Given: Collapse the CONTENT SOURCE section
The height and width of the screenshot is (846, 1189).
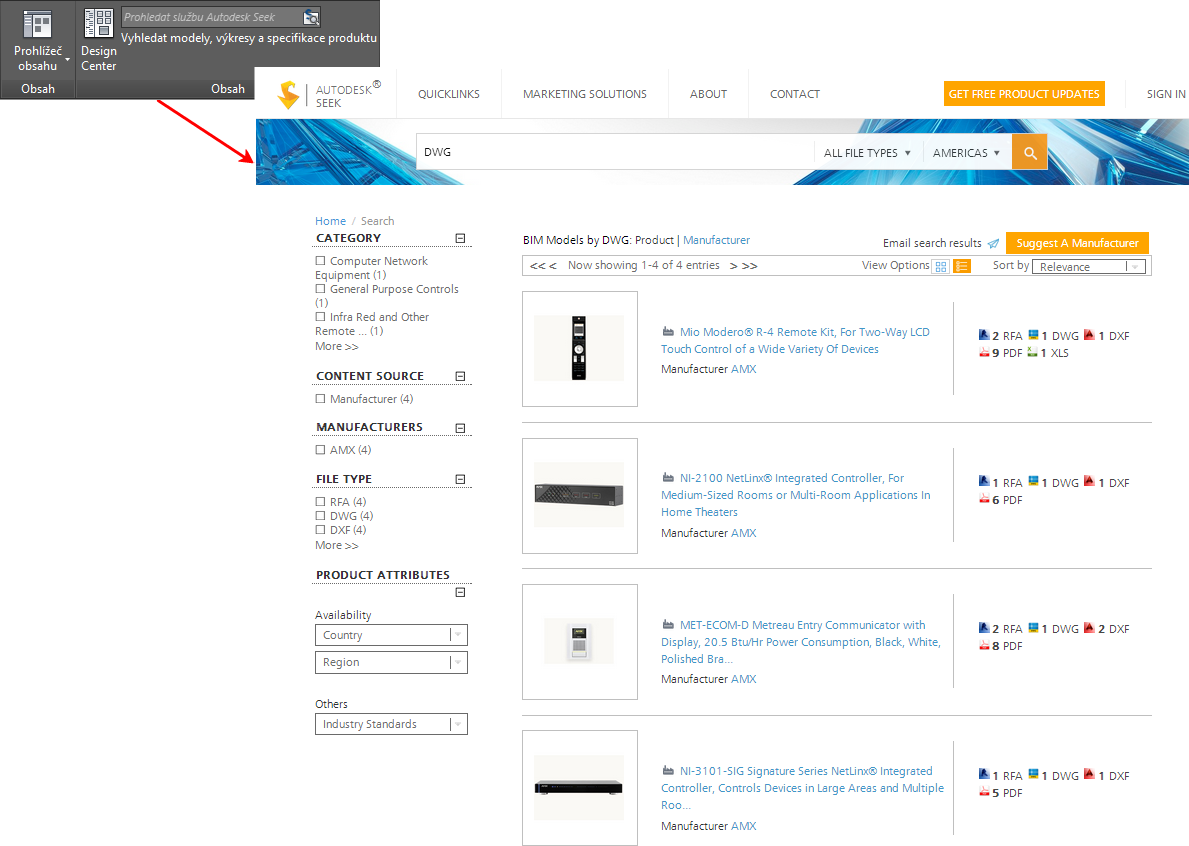Looking at the screenshot, I should tap(460, 376).
